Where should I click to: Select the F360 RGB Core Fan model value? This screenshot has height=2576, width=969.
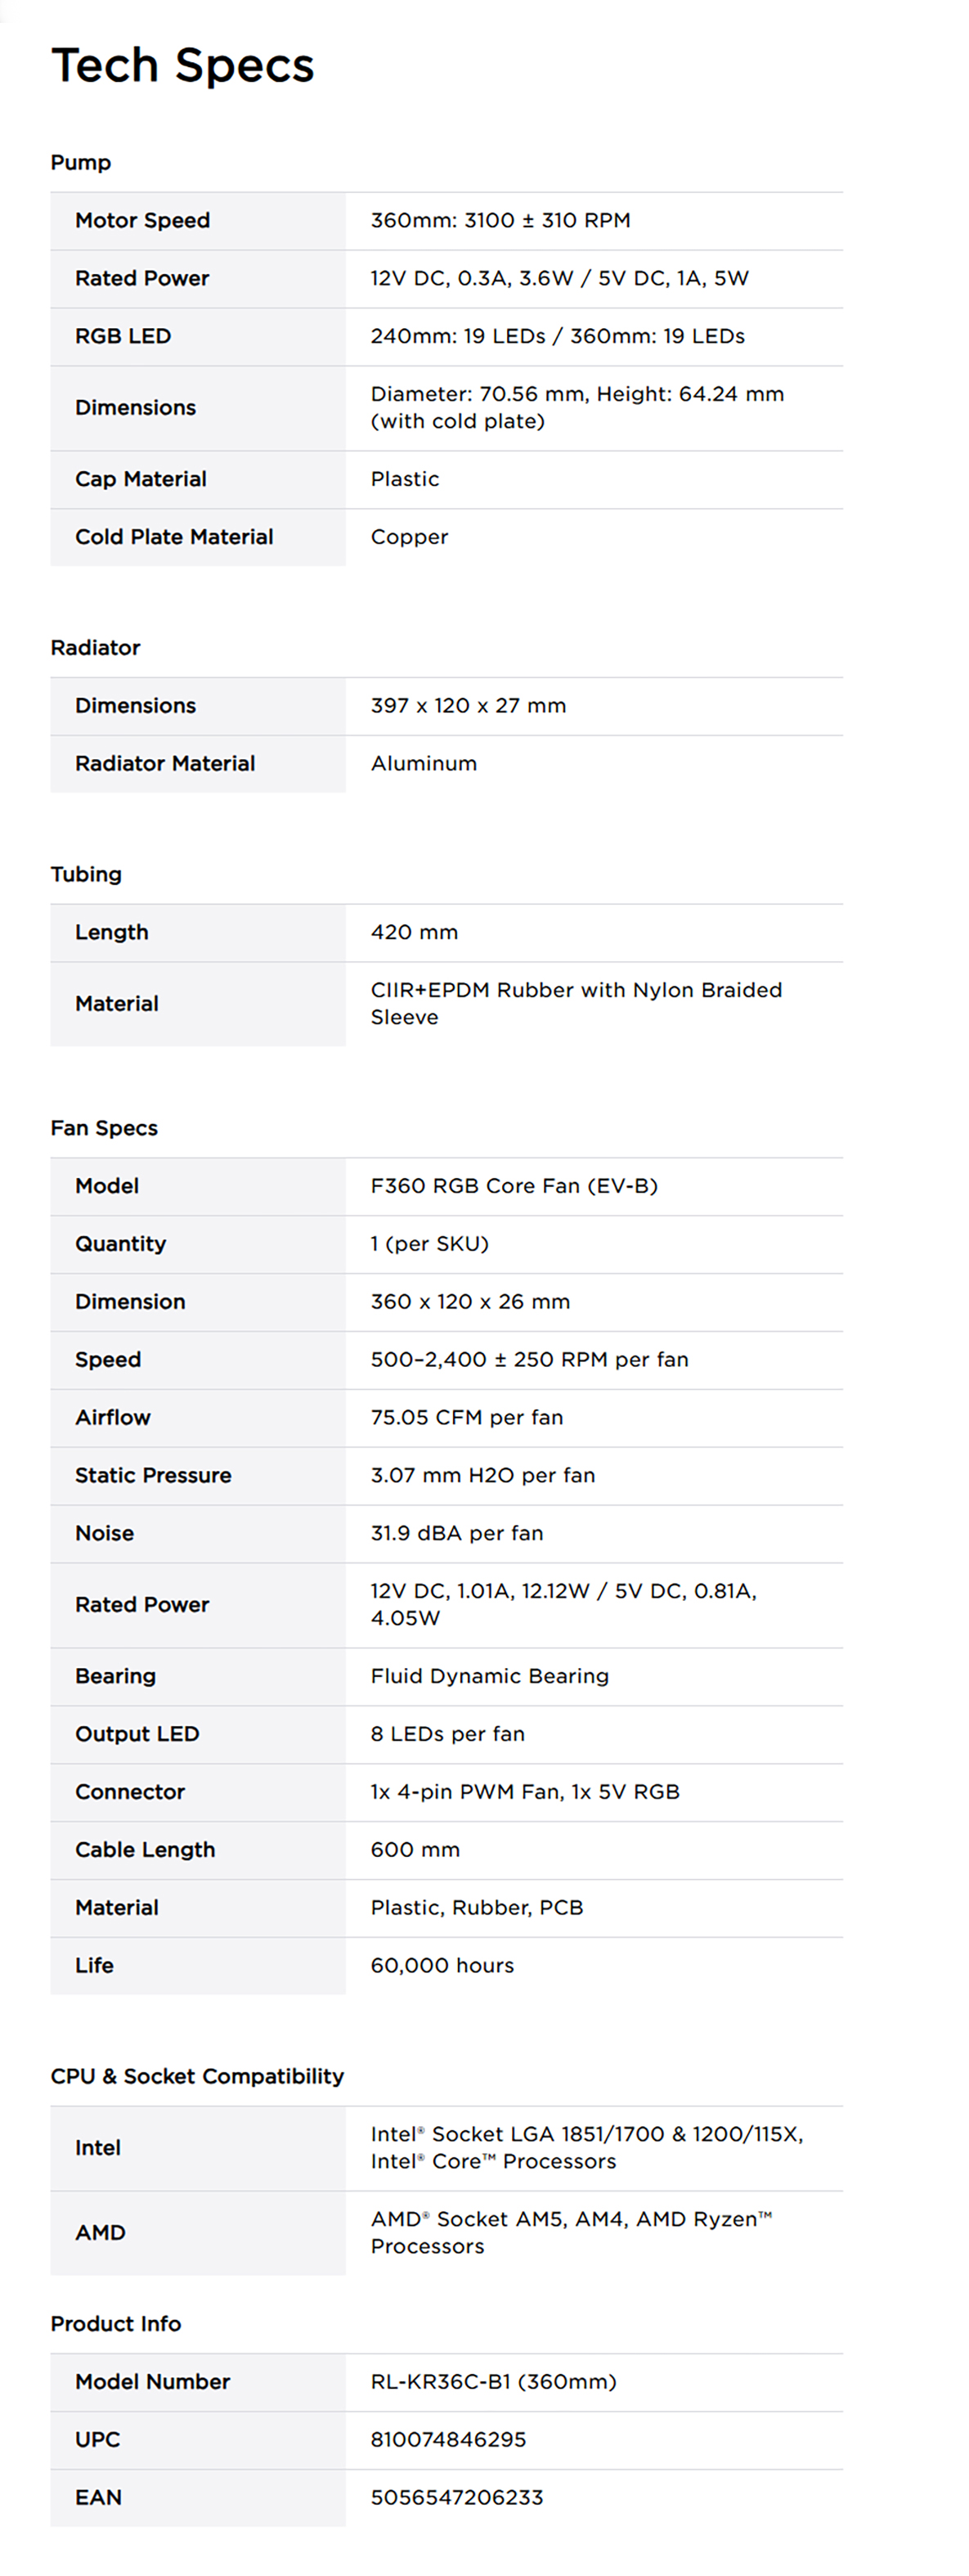pyautogui.click(x=514, y=1186)
